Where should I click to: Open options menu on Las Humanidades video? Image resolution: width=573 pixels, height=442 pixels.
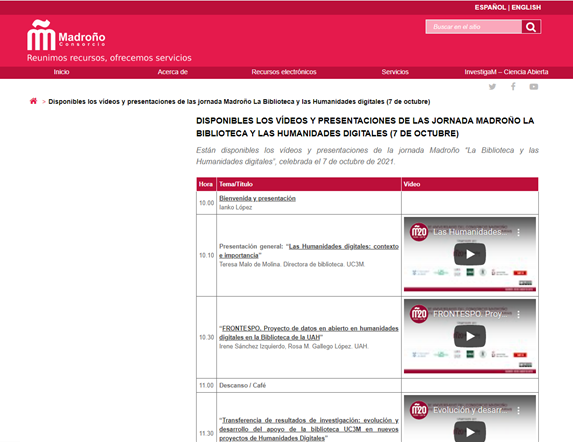point(518,232)
